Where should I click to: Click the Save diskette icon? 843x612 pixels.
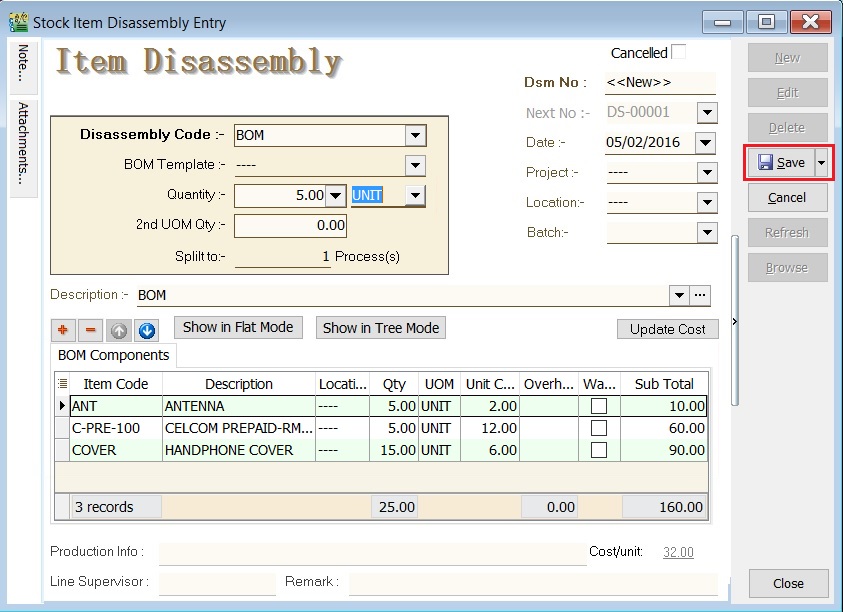click(x=768, y=163)
